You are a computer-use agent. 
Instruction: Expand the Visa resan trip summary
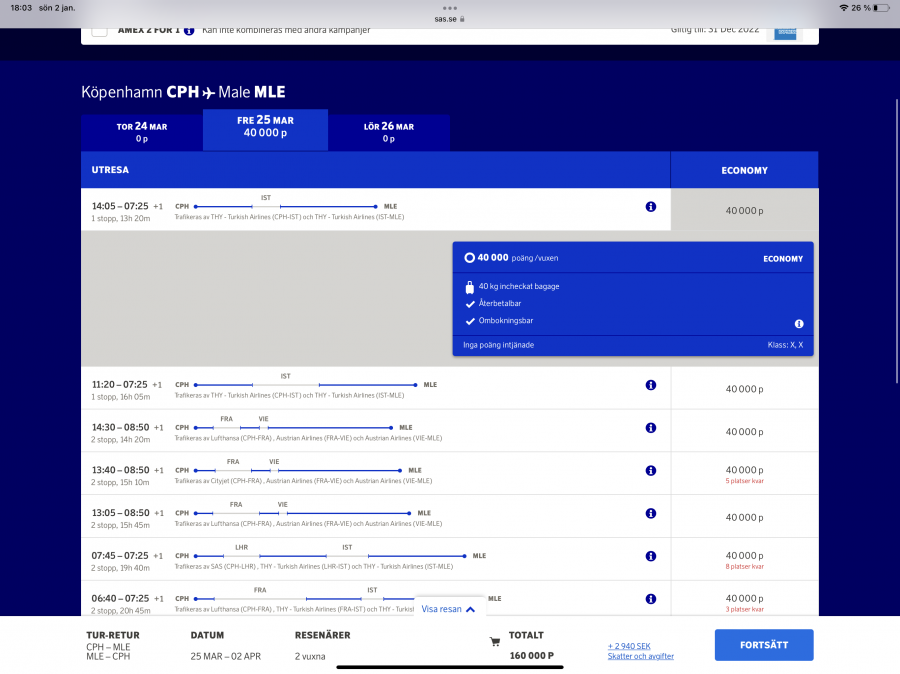coord(448,608)
